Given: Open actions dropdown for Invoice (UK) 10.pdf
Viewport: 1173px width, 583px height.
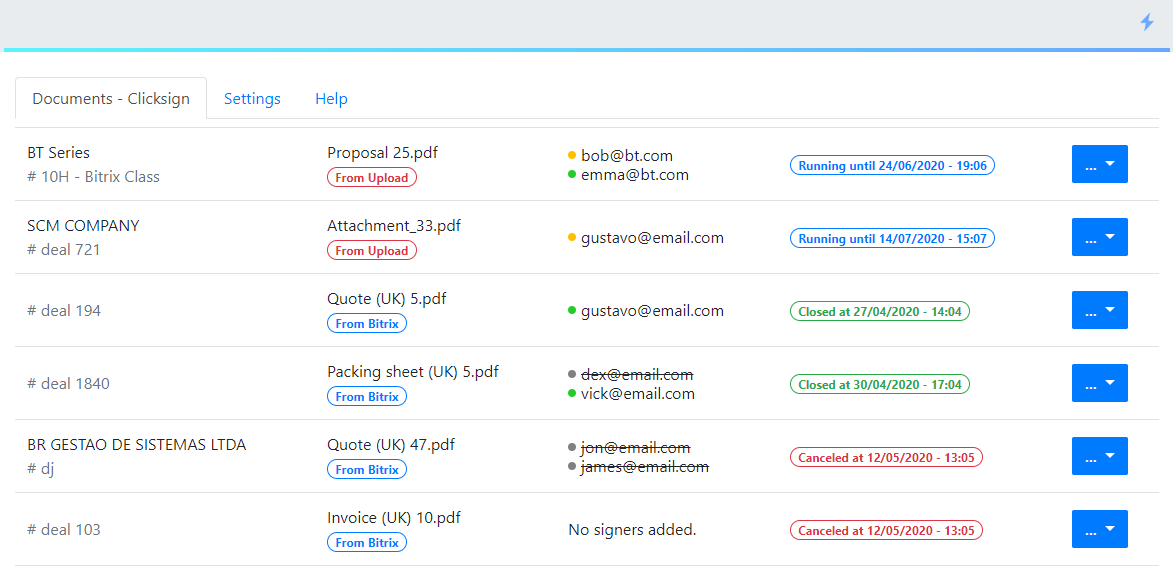Looking at the screenshot, I should pyautogui.click(x=1099, y=529).
